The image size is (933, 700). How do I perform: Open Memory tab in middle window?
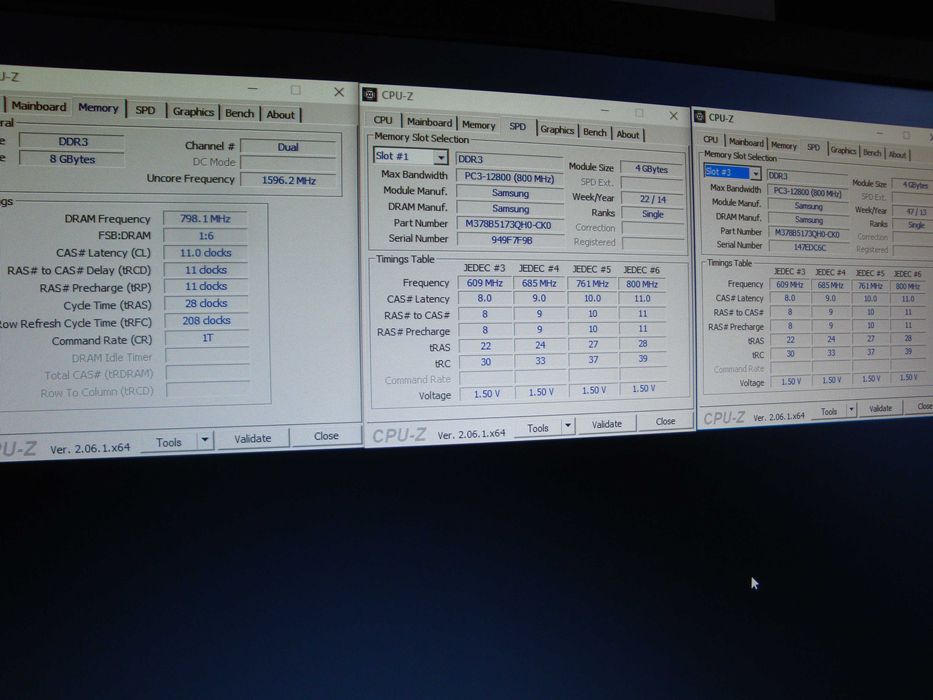478,124
